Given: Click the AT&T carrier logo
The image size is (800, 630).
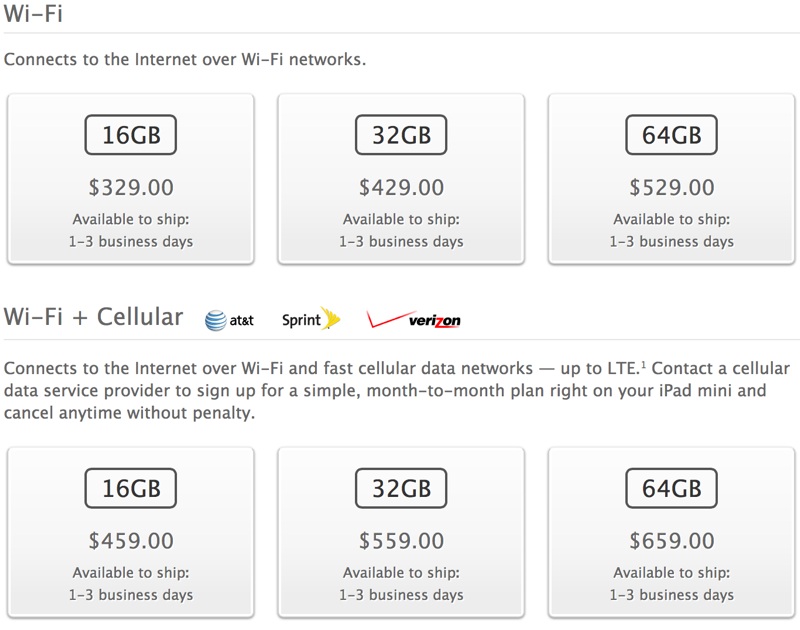Looking at the screenshot, I should (229, 320).
